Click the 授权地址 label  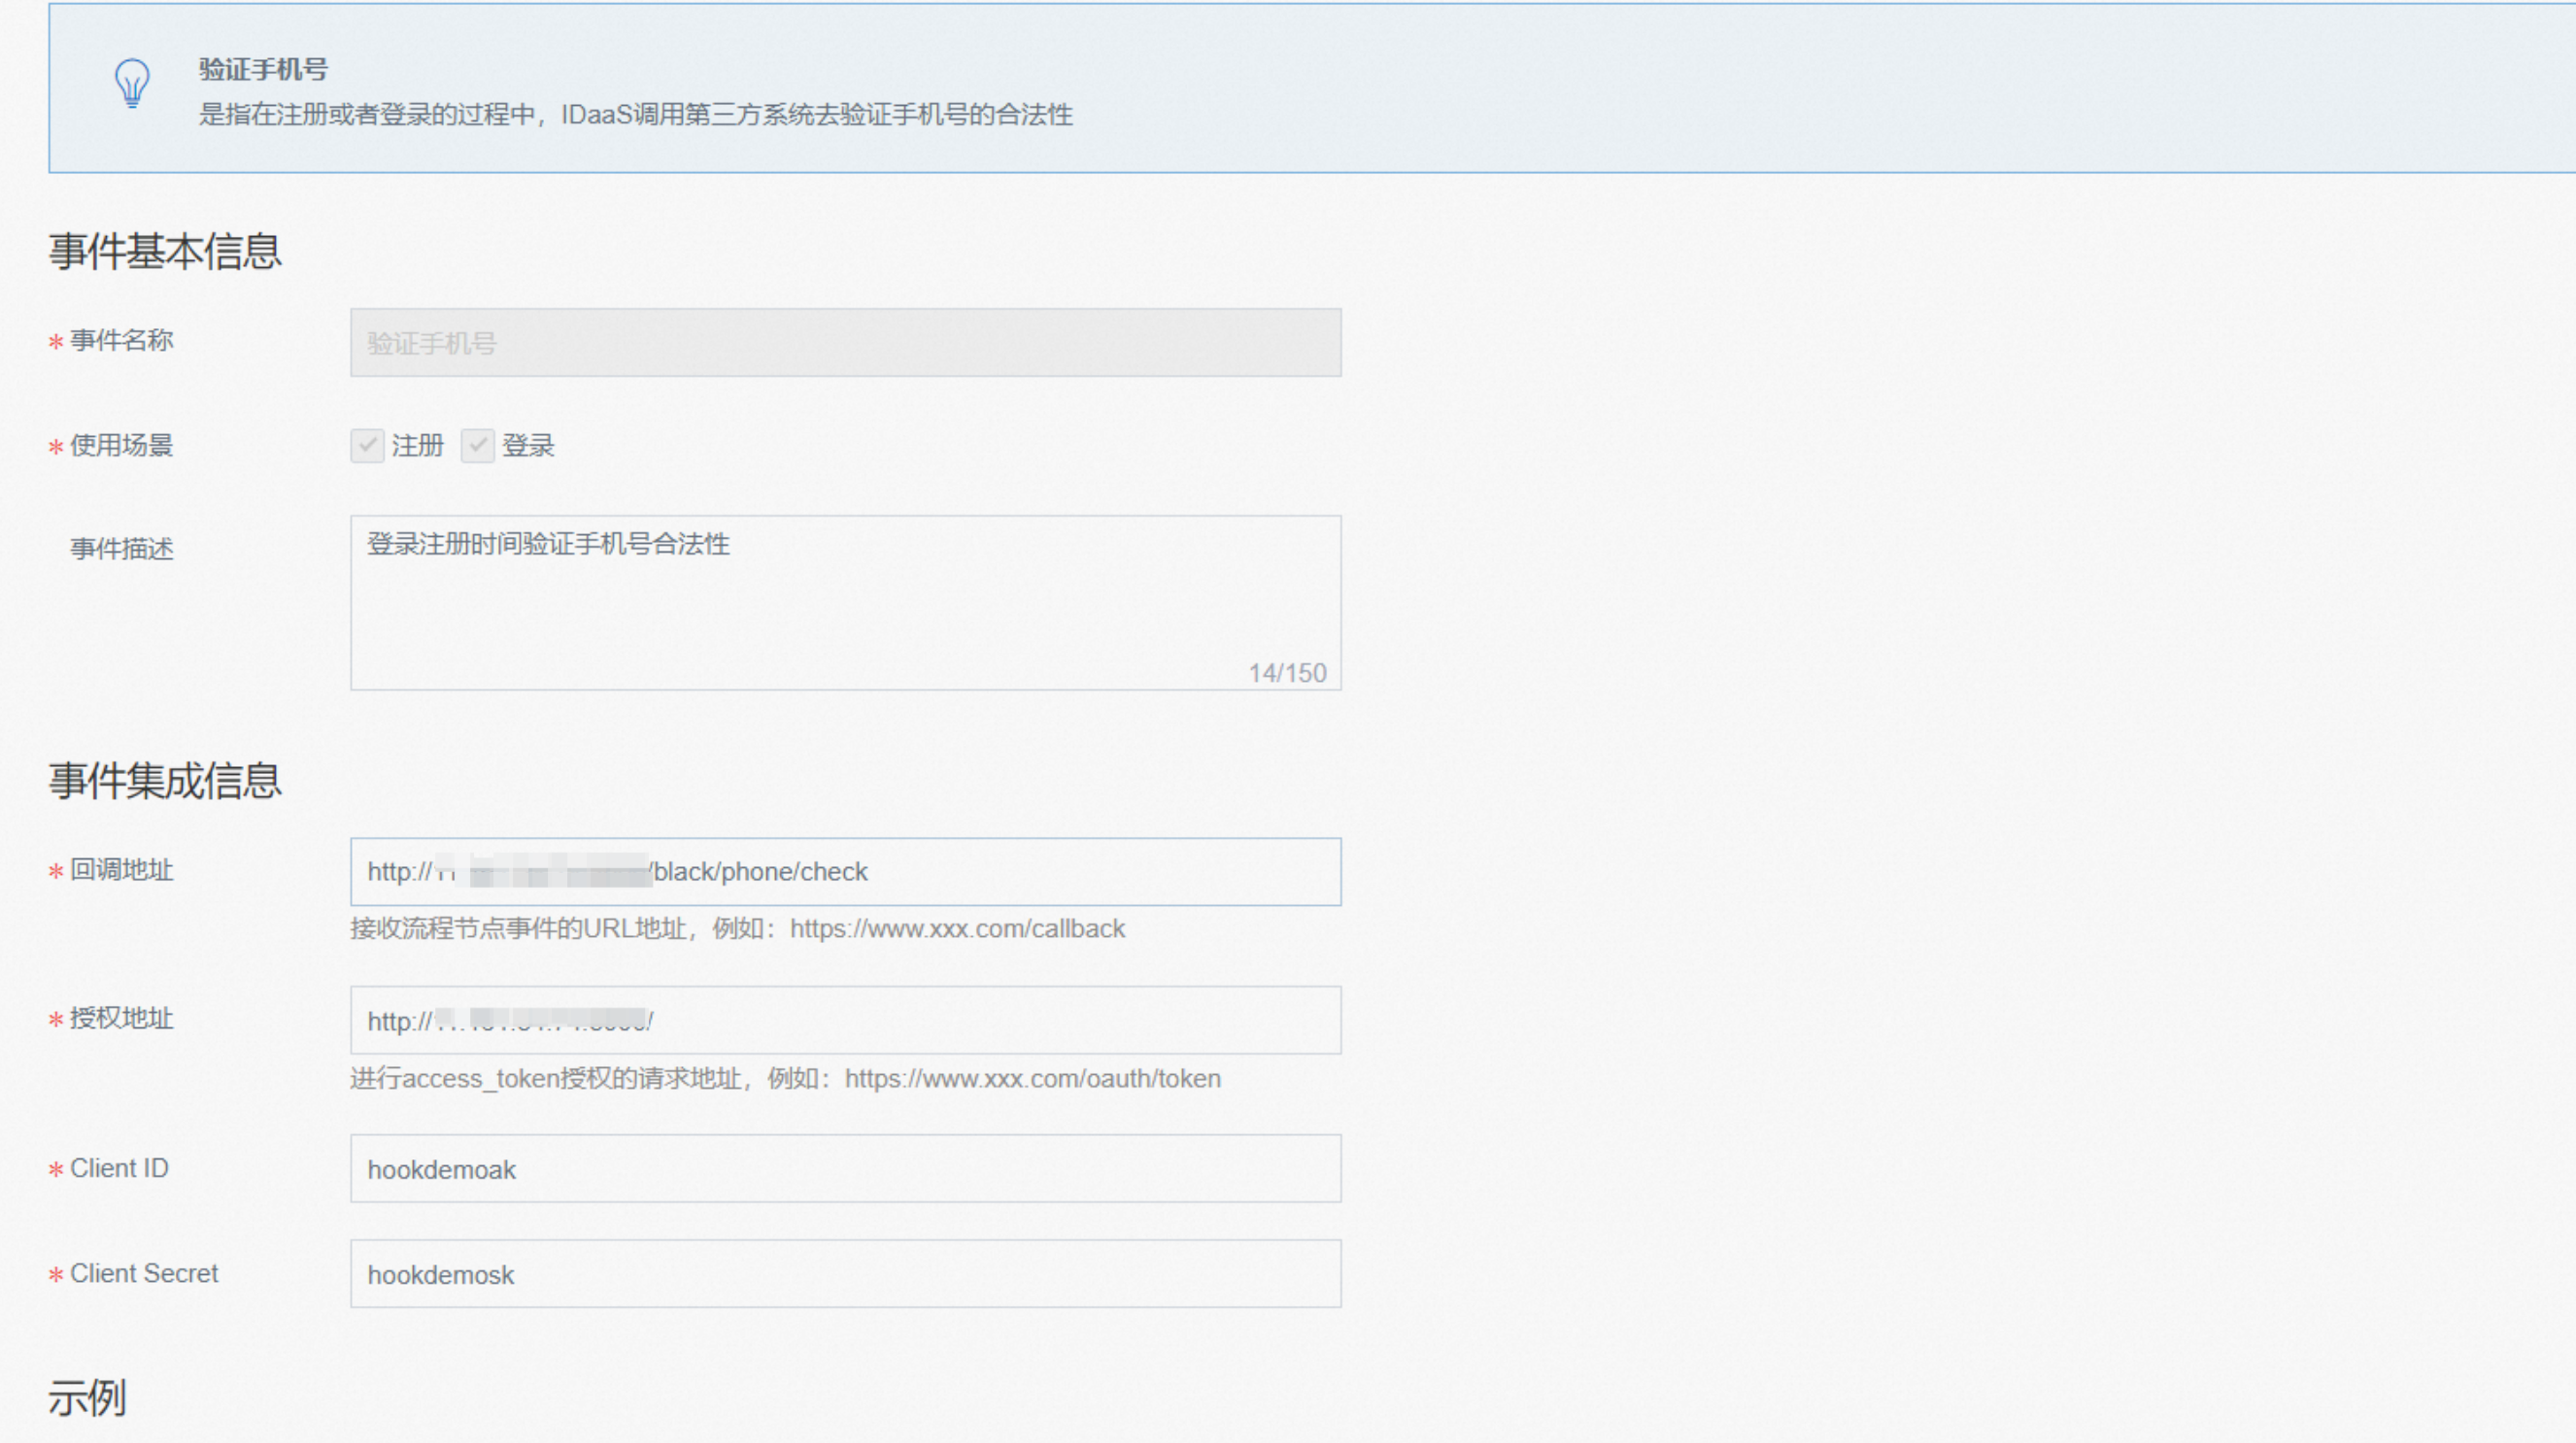click(x=121, y=1018)
